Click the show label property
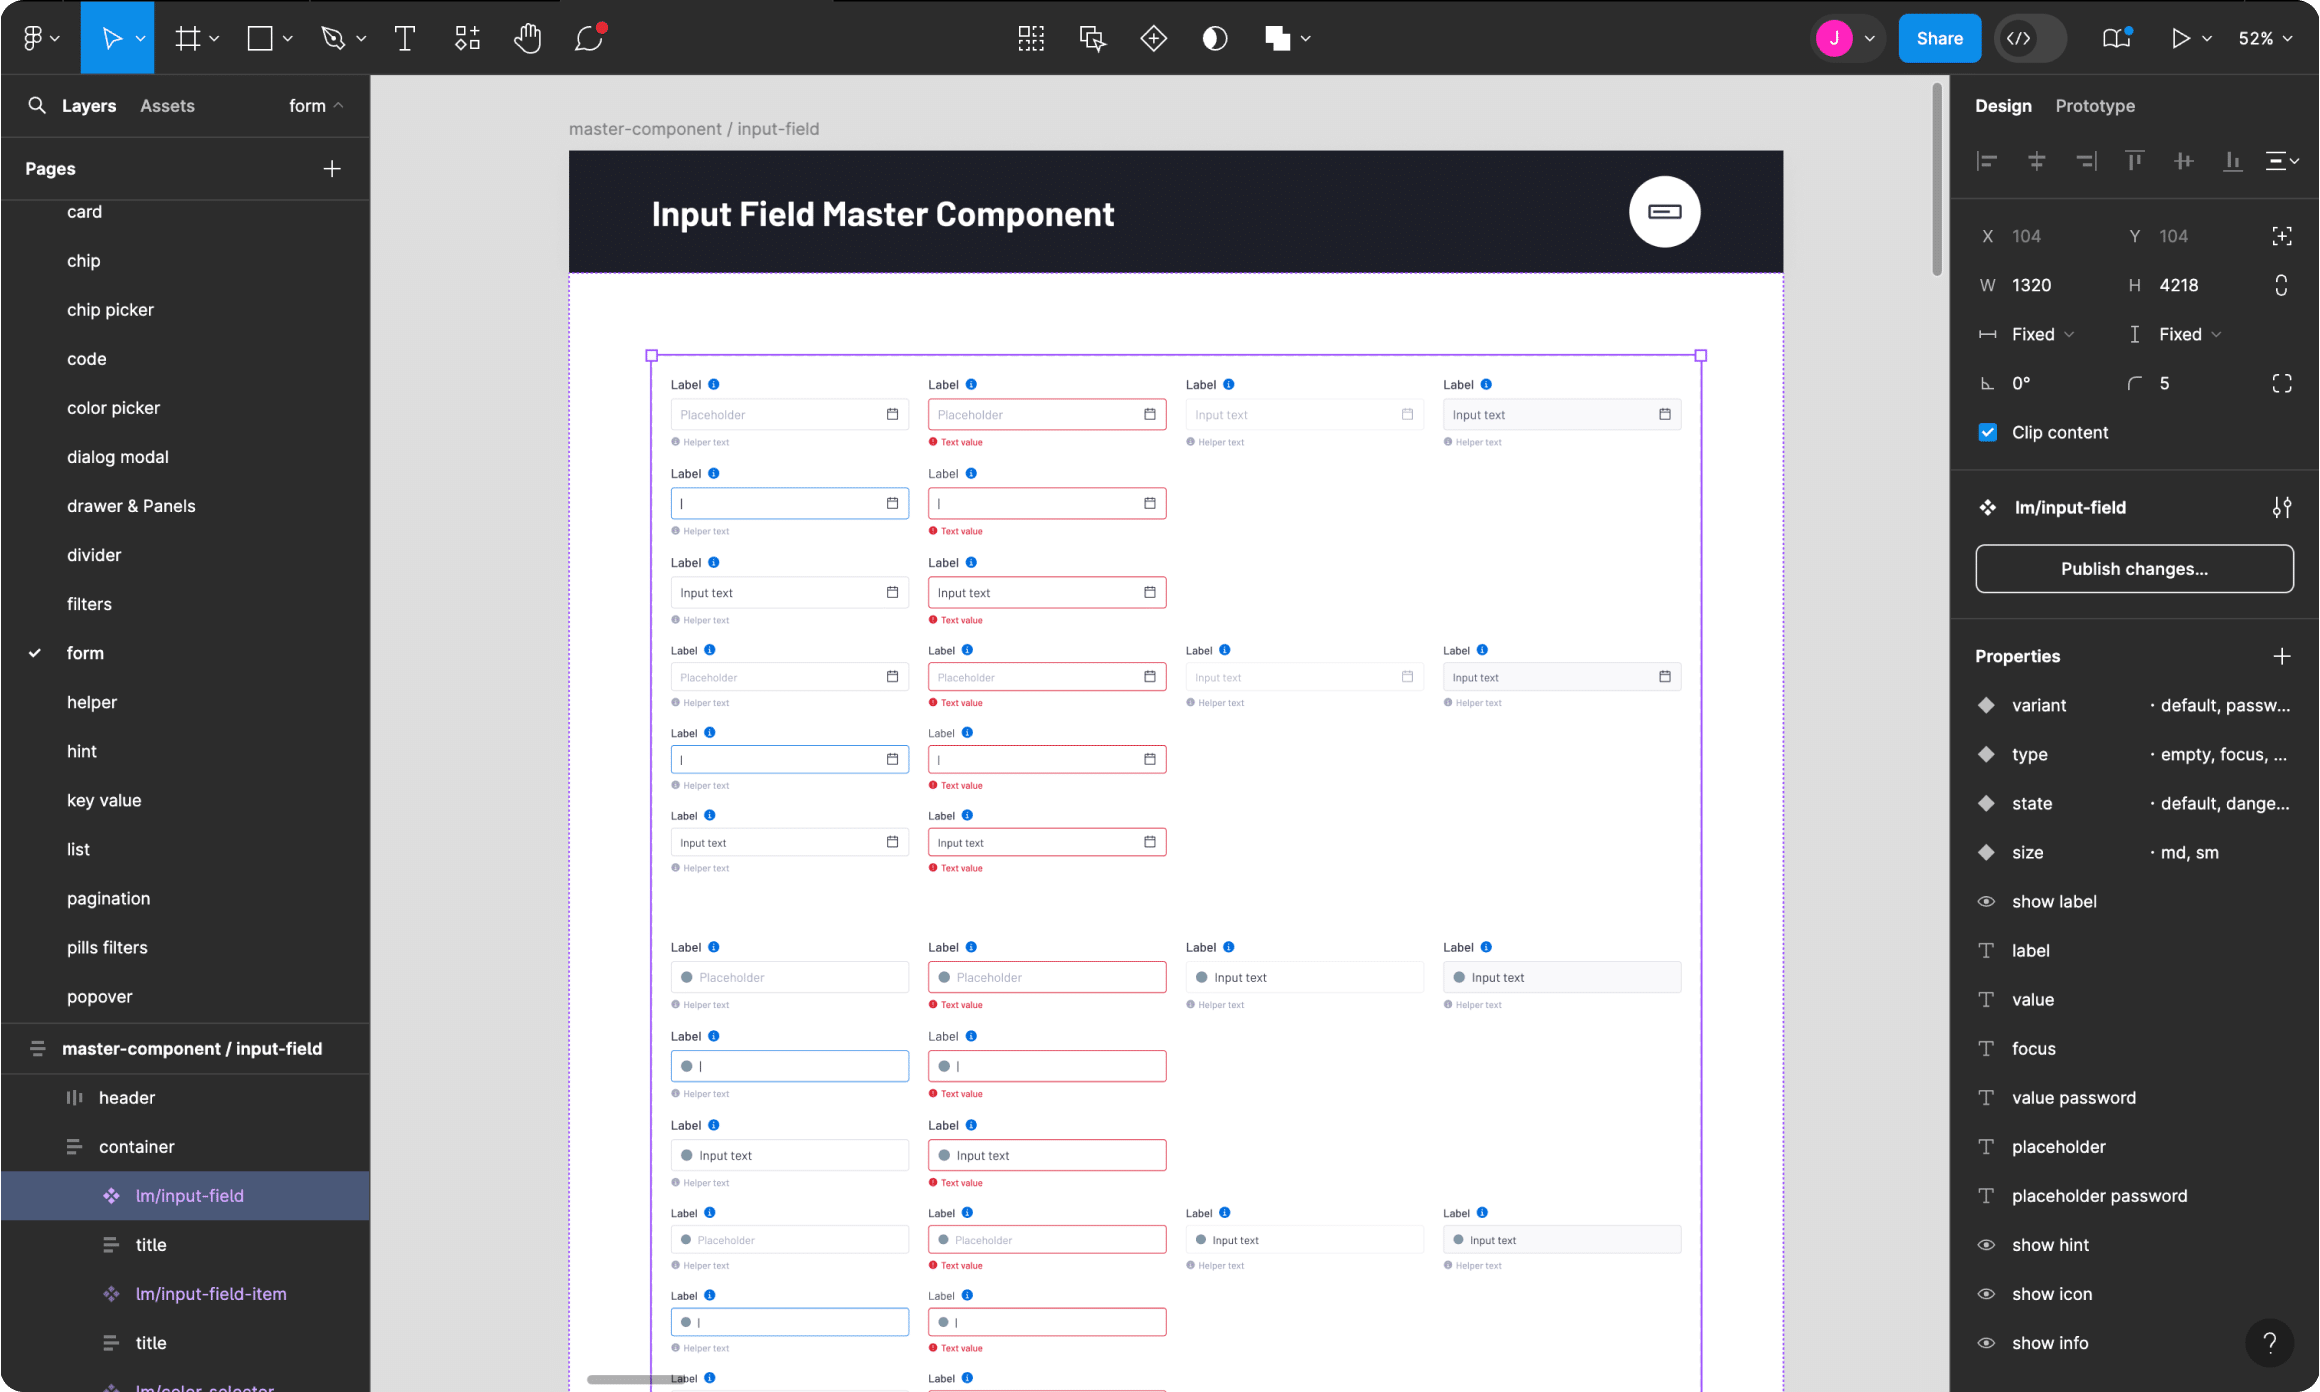This screenshot has width=2320, height=1392. [2134, 901]
